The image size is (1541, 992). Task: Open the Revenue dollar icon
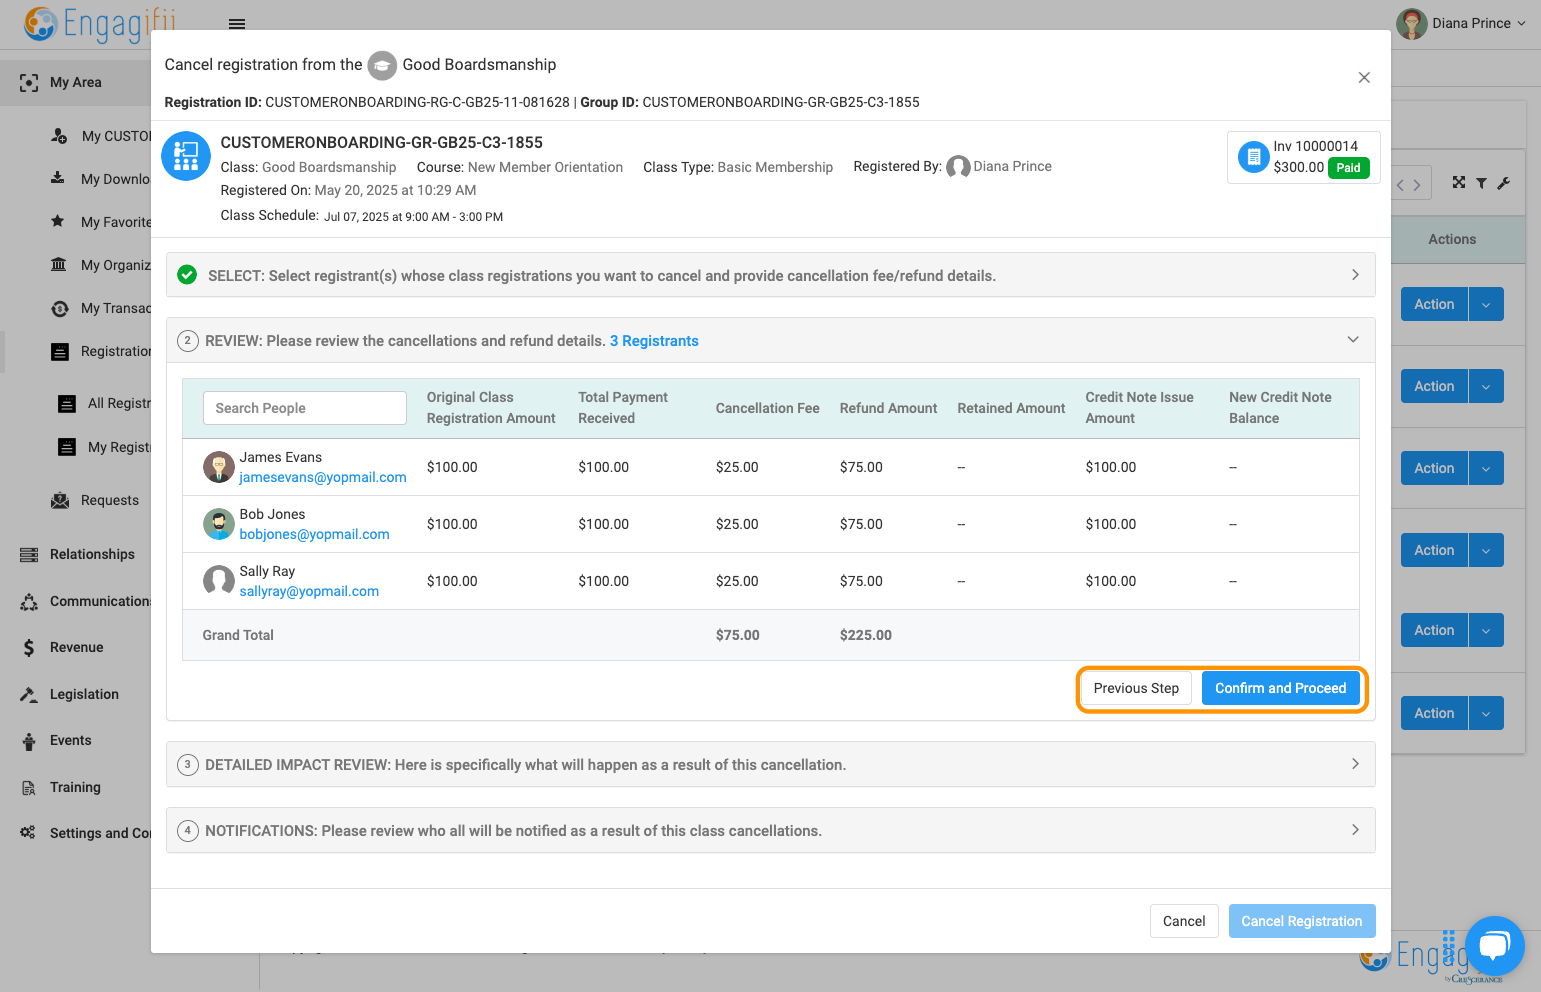(x=29, y=648)
